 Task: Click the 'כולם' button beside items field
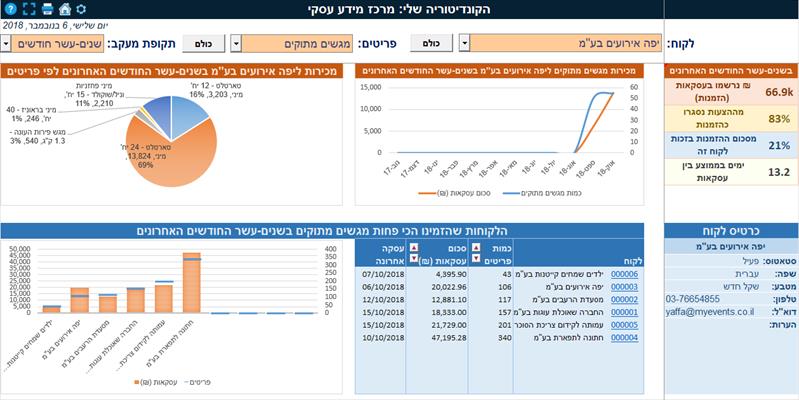(x=203, y=43)
